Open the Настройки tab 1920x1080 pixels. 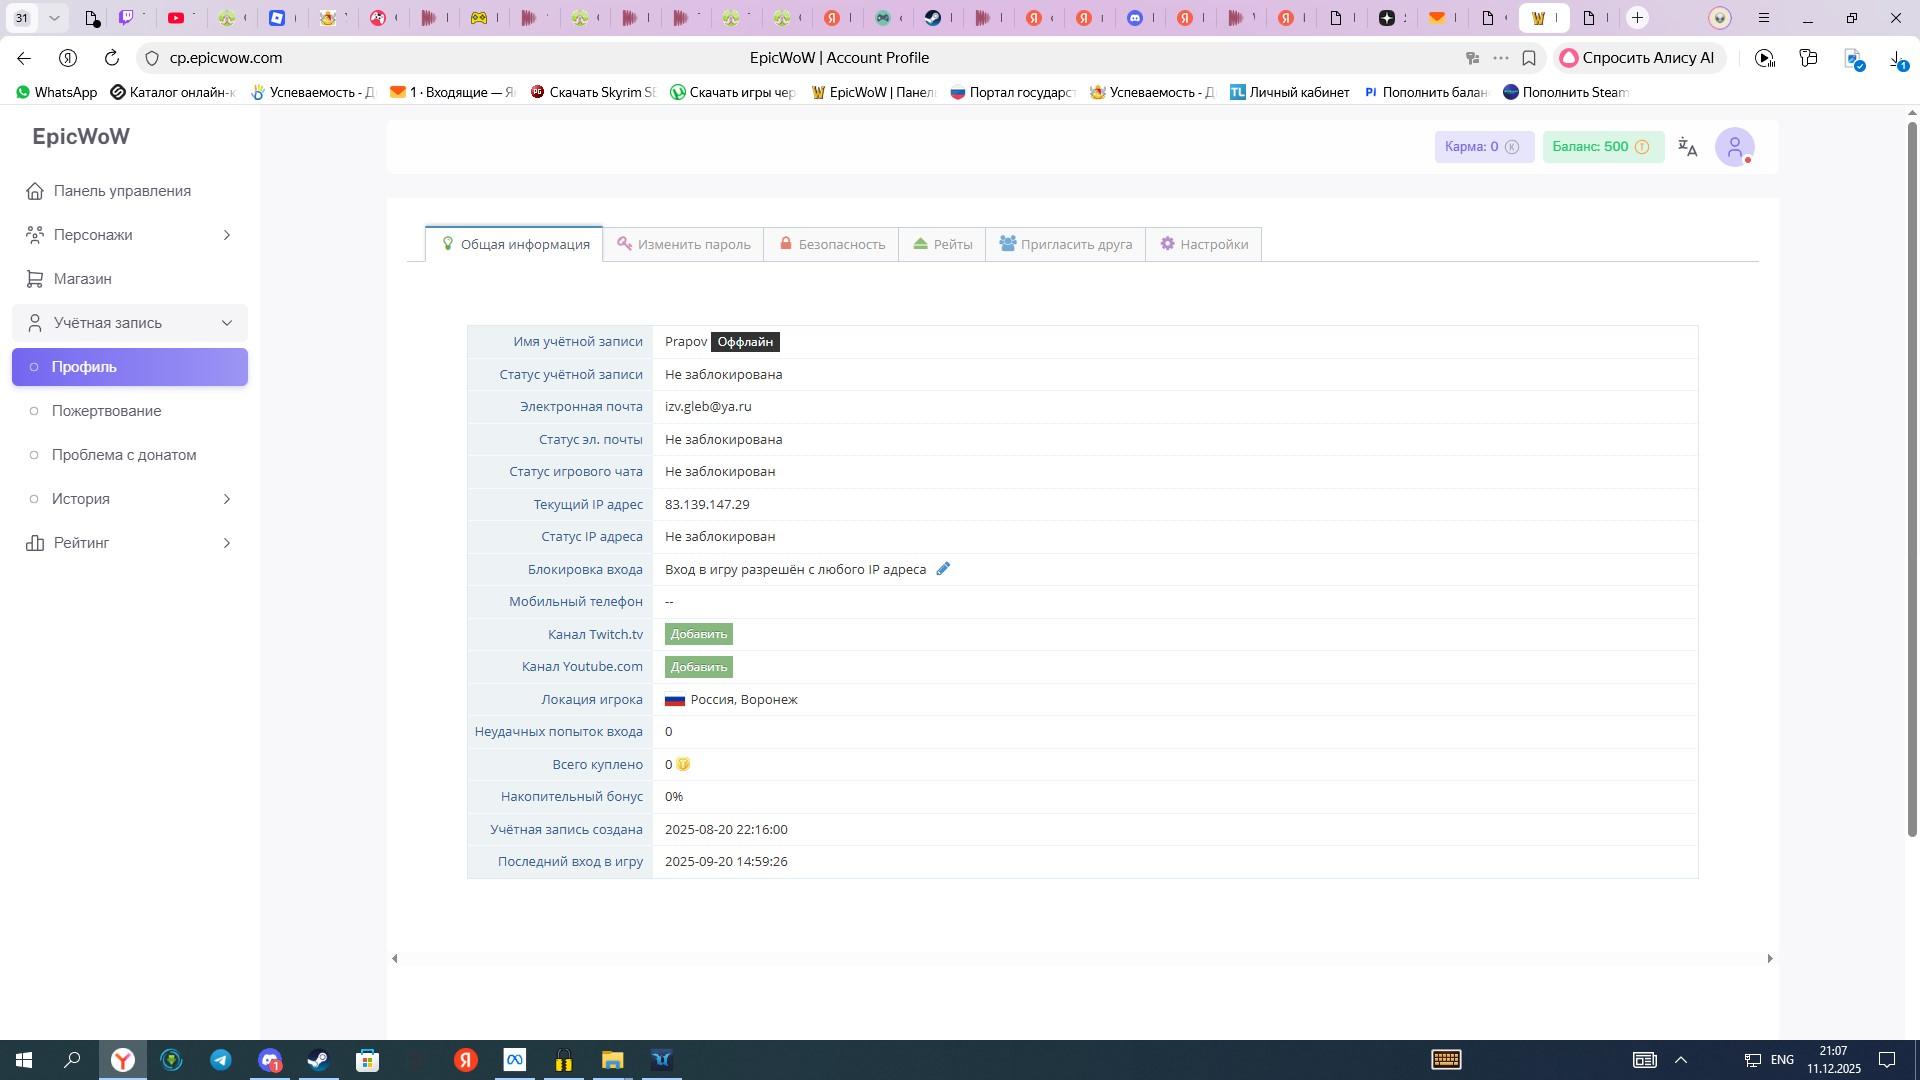point(1204,244)
